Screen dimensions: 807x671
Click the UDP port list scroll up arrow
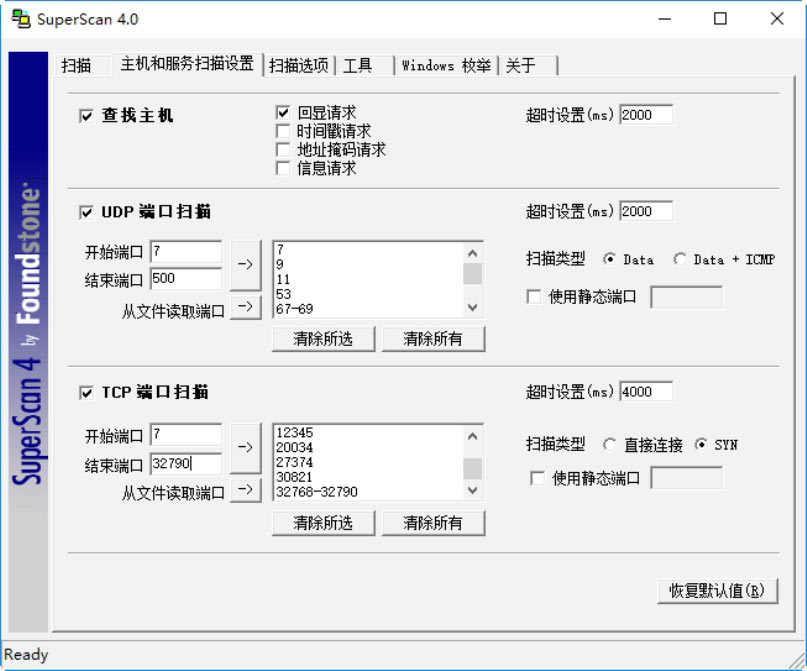[x=472, y=253]
